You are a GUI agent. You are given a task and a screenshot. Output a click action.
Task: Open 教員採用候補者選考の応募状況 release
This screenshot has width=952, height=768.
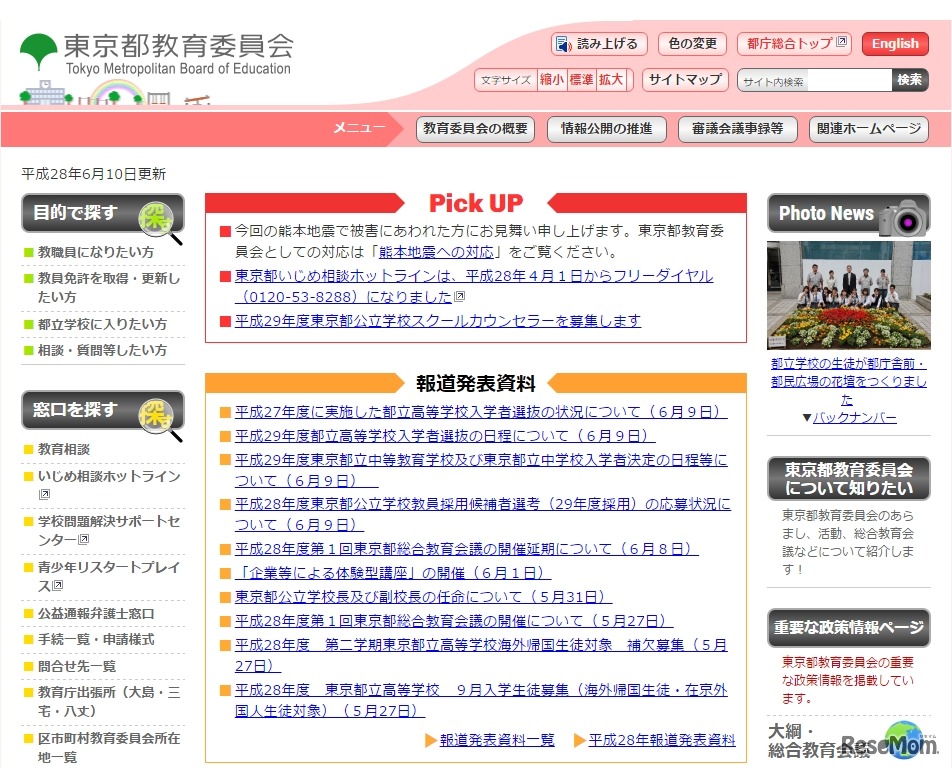[483, 514]
